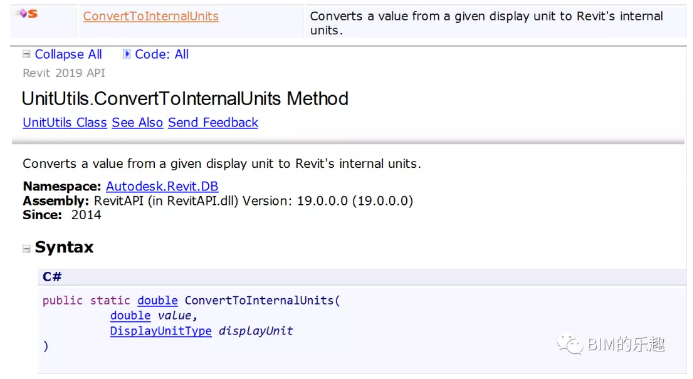Image resolution: width=693 pixels, height=379 pixels.
Task: Click the UnitUtils.ConvertToInternalUnits Method title
Action: (185, 99)
